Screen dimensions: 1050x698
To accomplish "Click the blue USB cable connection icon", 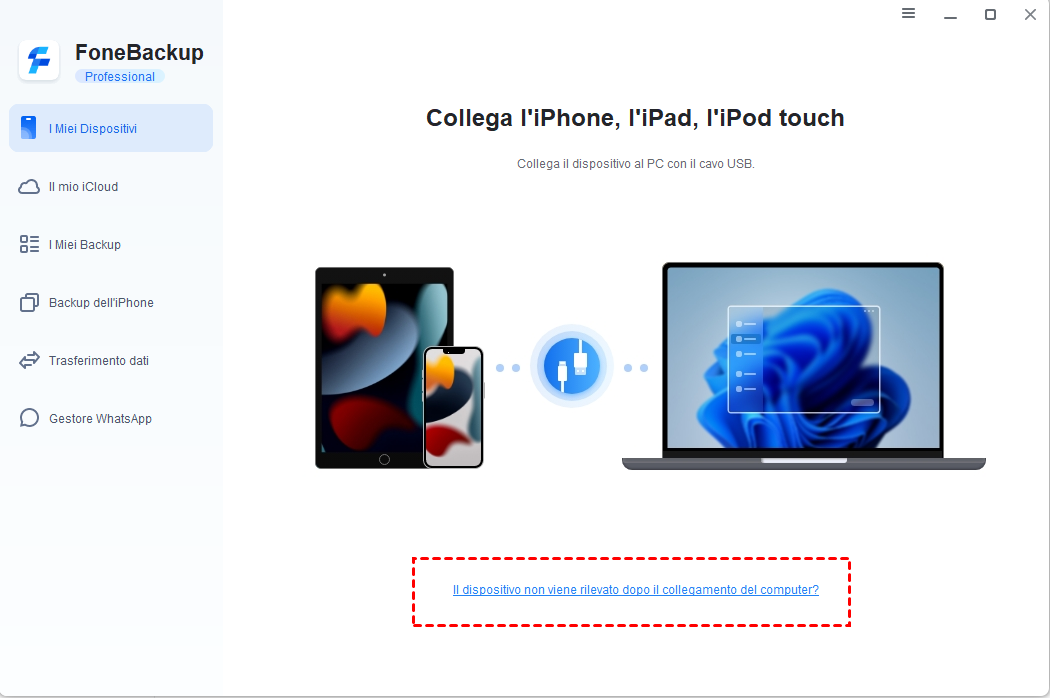I will click(571, 366).
